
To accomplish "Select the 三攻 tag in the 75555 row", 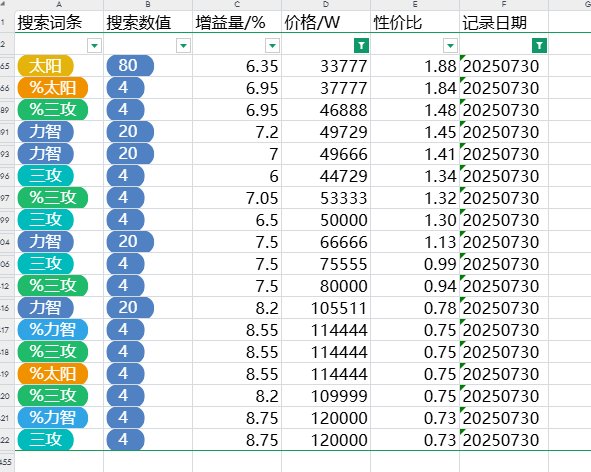I will (45, 264).
